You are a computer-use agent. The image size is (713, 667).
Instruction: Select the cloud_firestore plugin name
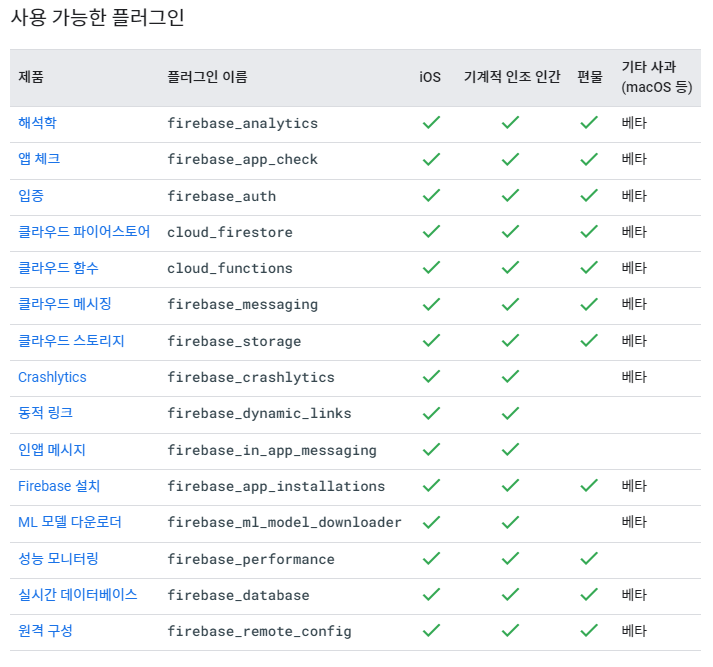click(x=230, y=232)
